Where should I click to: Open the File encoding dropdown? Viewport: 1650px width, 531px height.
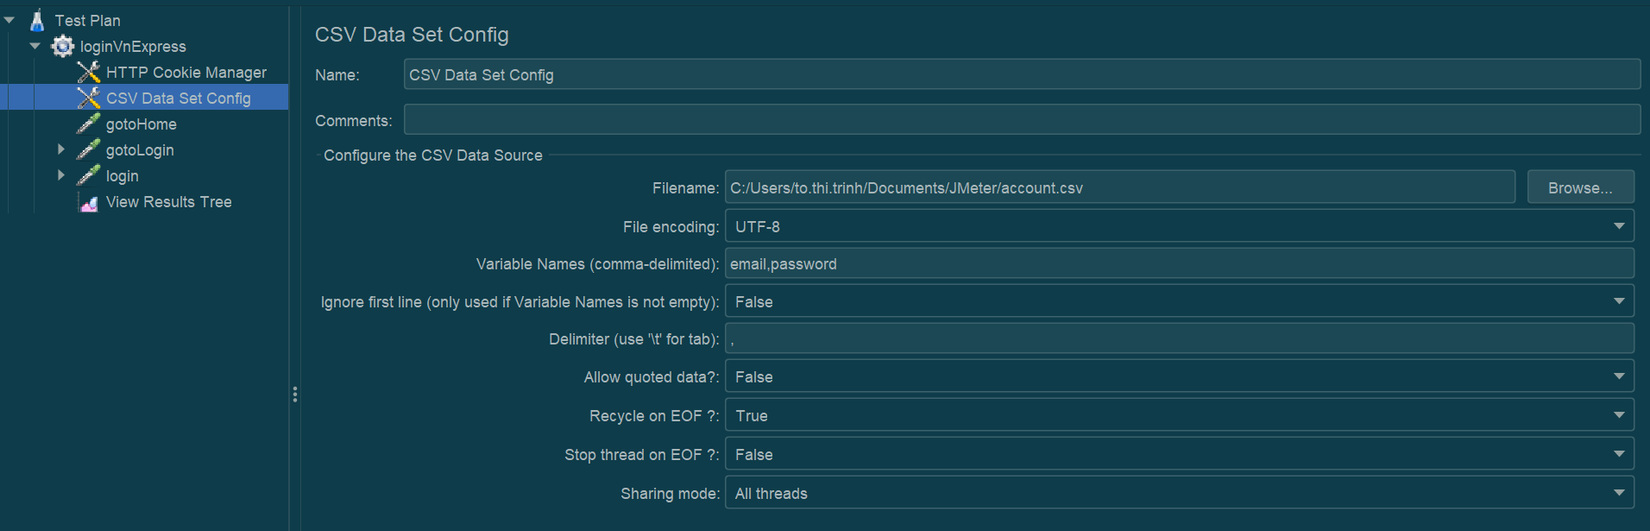point(1618,227)
